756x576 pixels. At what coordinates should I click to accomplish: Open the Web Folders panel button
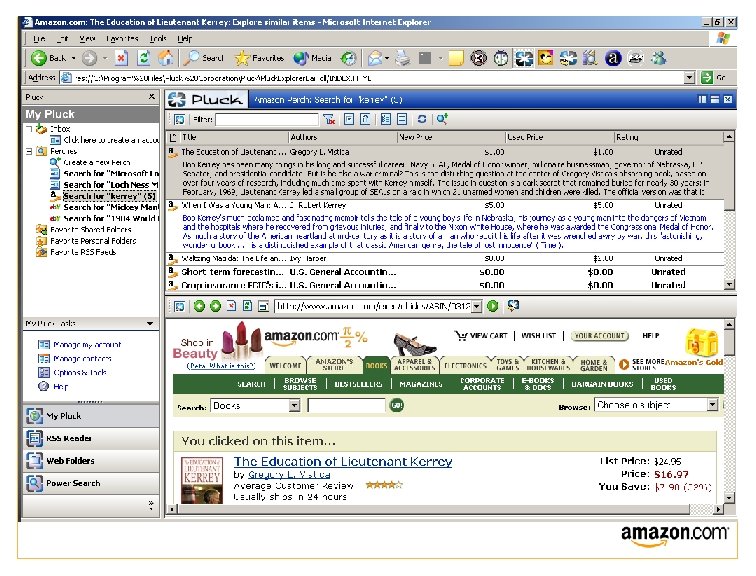tap(91, 461)
